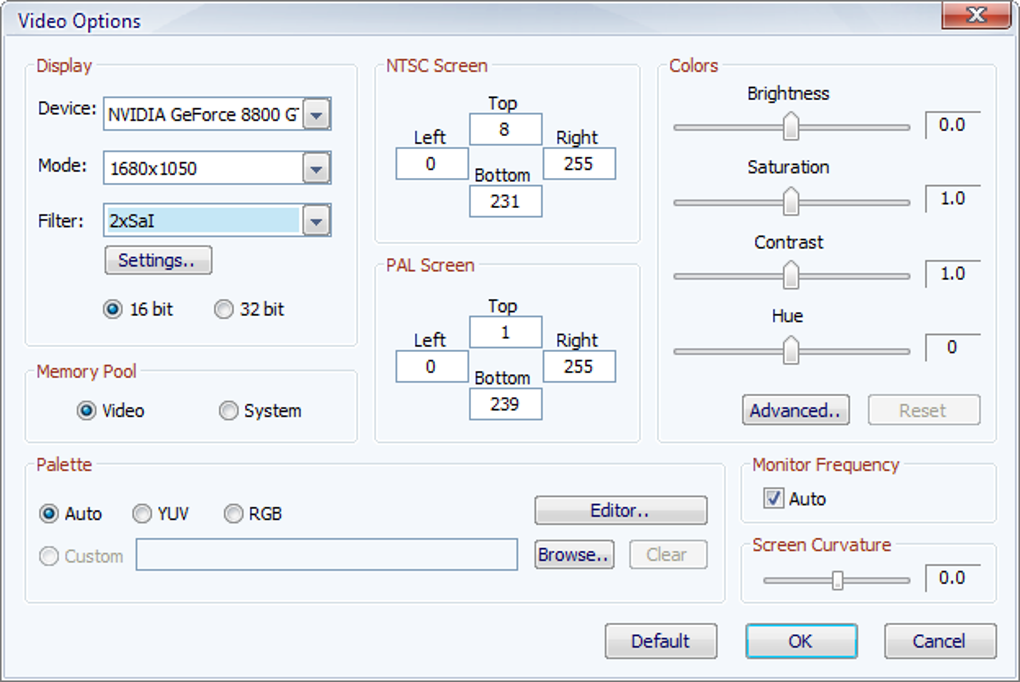This screenshot has width=1020, height=682.
Task: Click PAL Screen Left input field
Action: coord(432,366)
